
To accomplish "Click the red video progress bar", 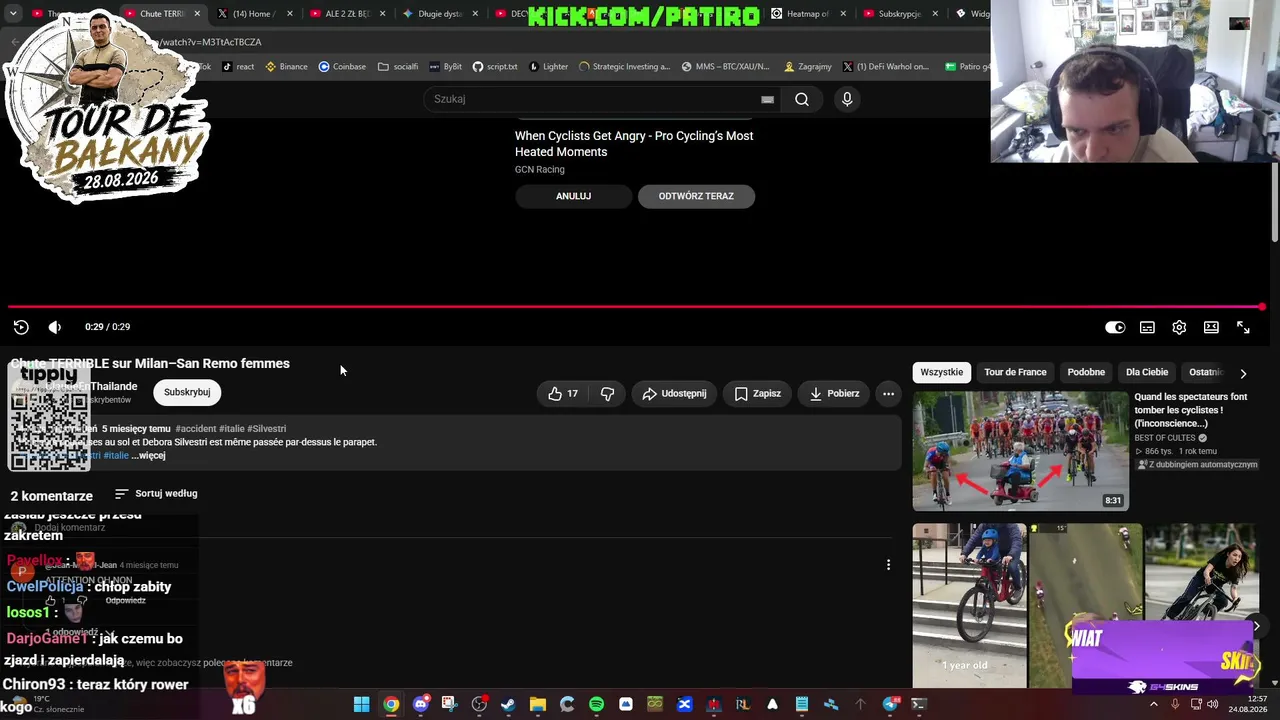I will [x=636, y=307].
